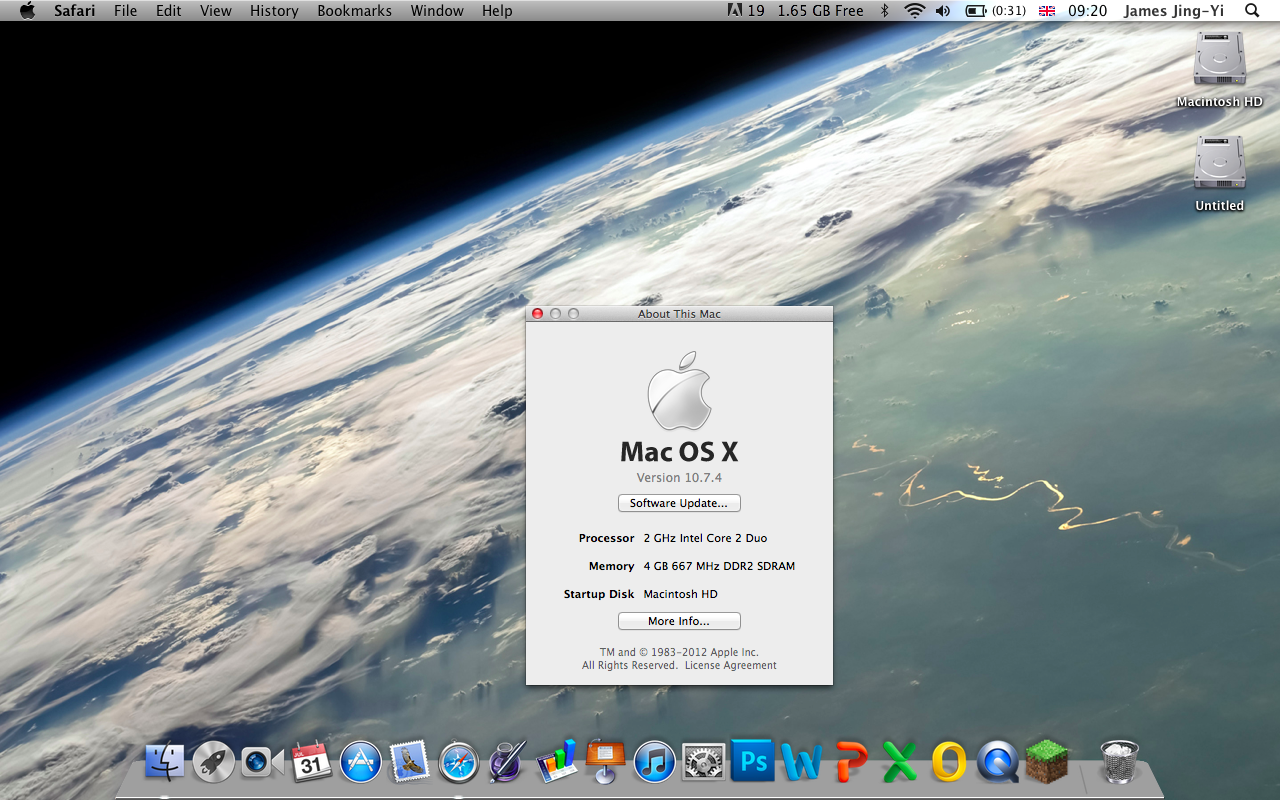Viewport: 1280px width, 800px height.
Task: Open the Apple menu
Action: pyautogui.click(x=27, y=11)
